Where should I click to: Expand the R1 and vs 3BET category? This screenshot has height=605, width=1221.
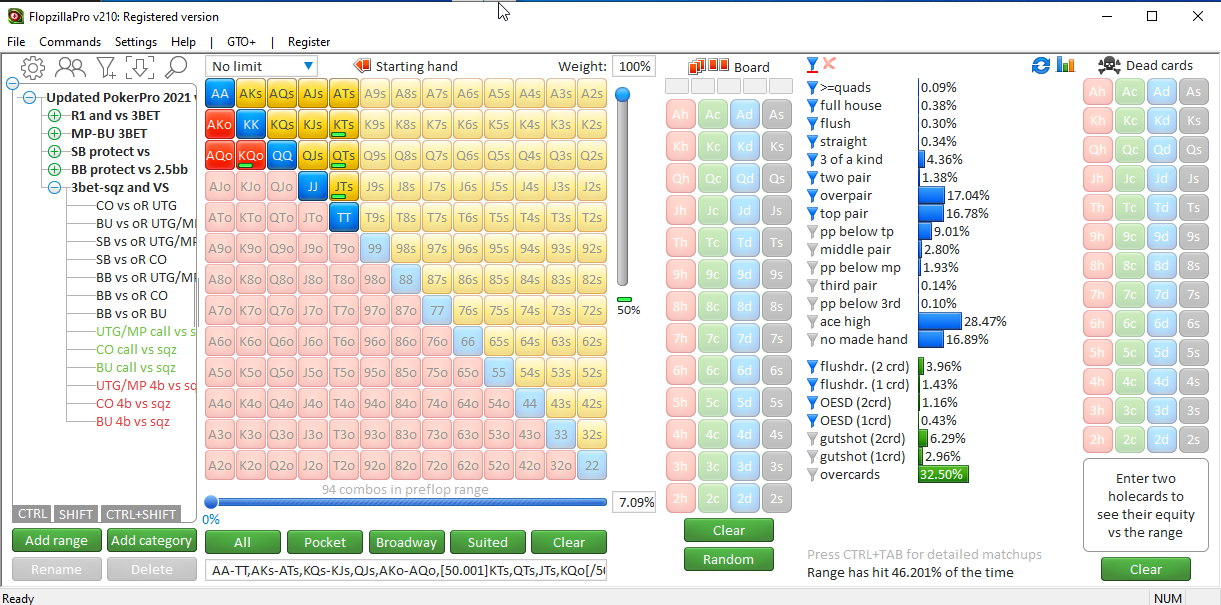coord(54,116)
